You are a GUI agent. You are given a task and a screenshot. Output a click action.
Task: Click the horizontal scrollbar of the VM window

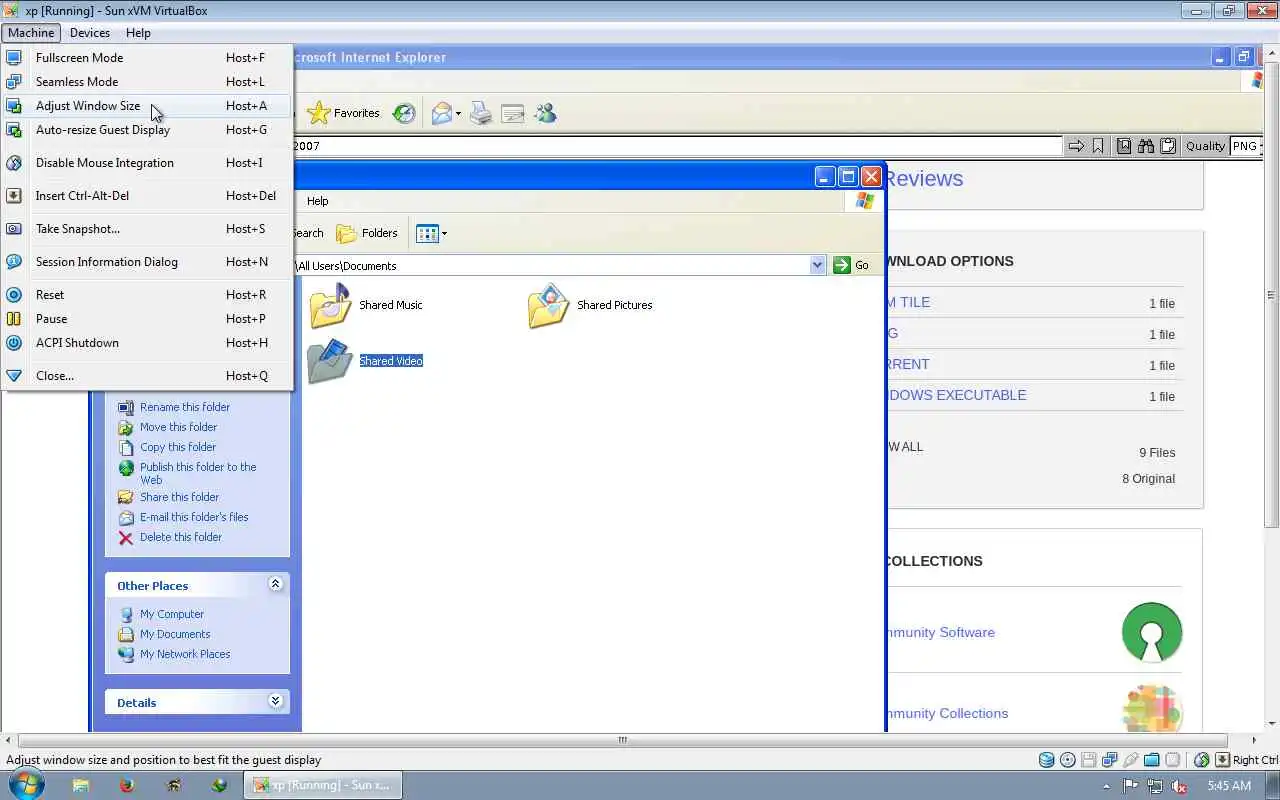[x=622, y=740]
